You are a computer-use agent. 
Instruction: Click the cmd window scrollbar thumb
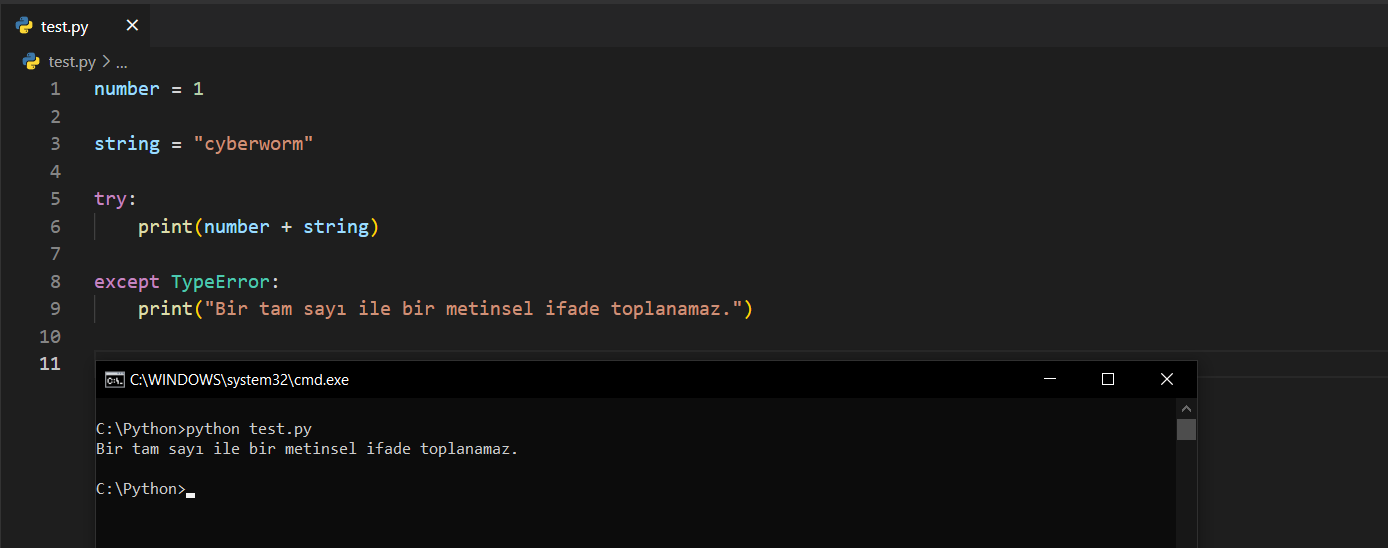tap(1186, 429)
